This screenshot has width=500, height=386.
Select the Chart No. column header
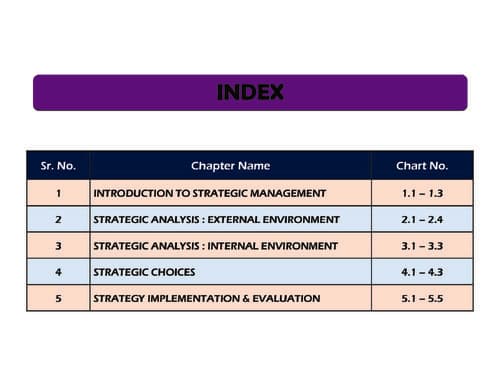(x=422, y=166)
